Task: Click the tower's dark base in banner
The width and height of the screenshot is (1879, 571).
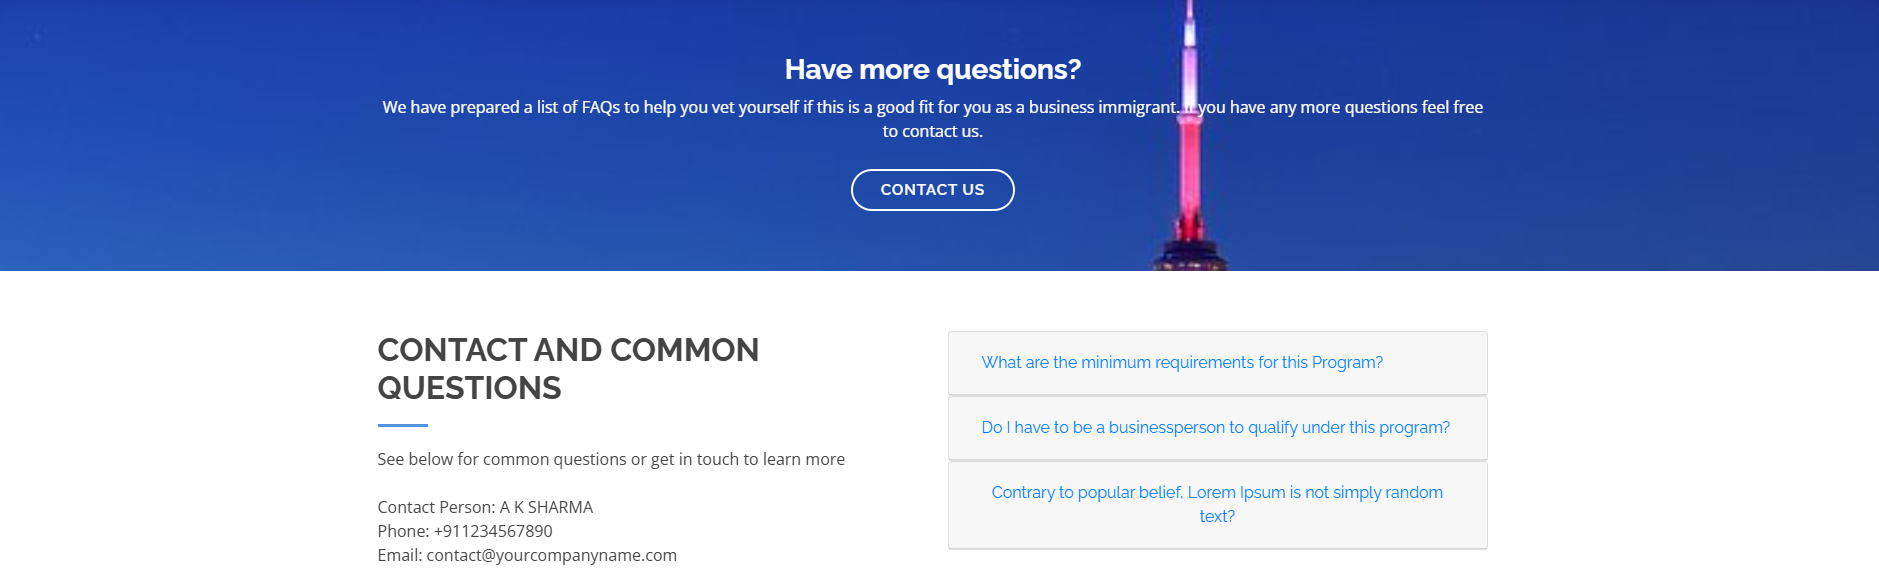Action: click(1189, 258)
